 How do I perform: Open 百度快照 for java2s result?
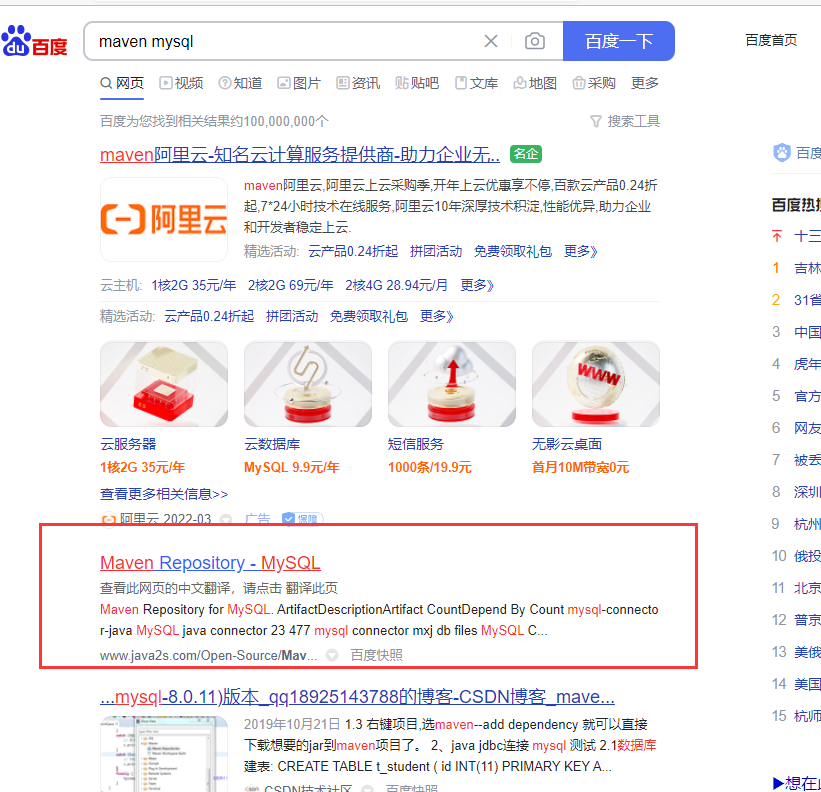[x=376, y=655]
